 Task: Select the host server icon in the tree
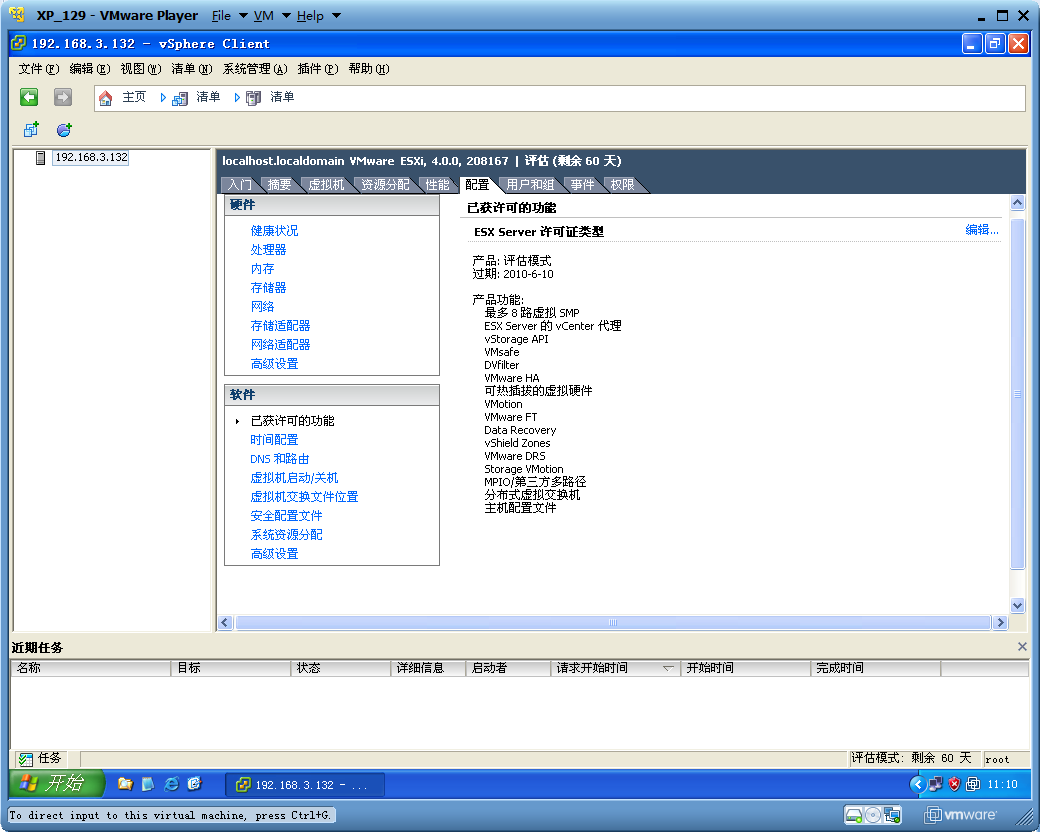pos(40,158)
